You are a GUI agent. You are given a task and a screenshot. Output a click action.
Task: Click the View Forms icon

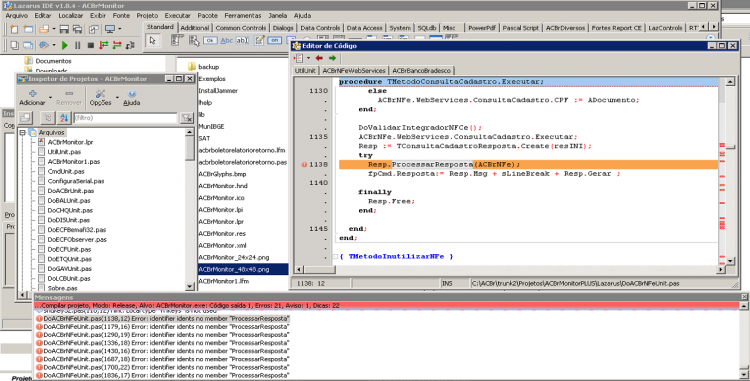click(28, 45)
